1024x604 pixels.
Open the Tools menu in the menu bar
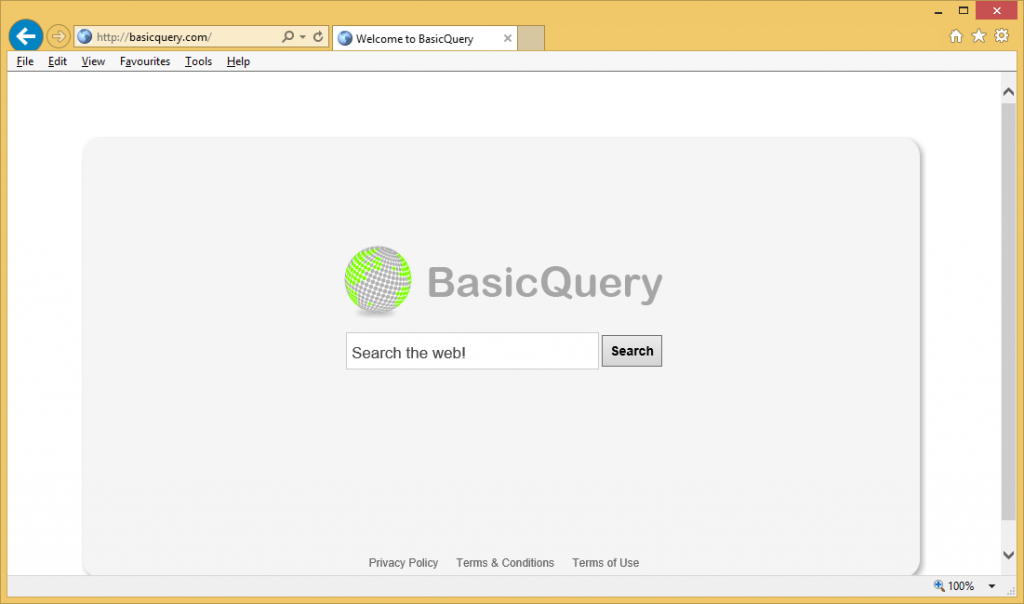[x=198, y=62]
